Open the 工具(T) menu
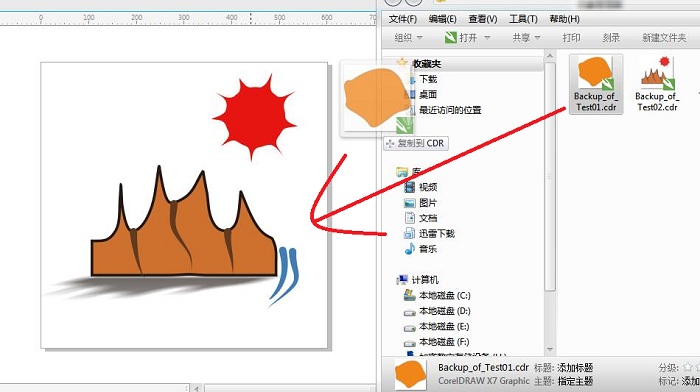This screenshot has height=392, width=700. tap(523, 19)
